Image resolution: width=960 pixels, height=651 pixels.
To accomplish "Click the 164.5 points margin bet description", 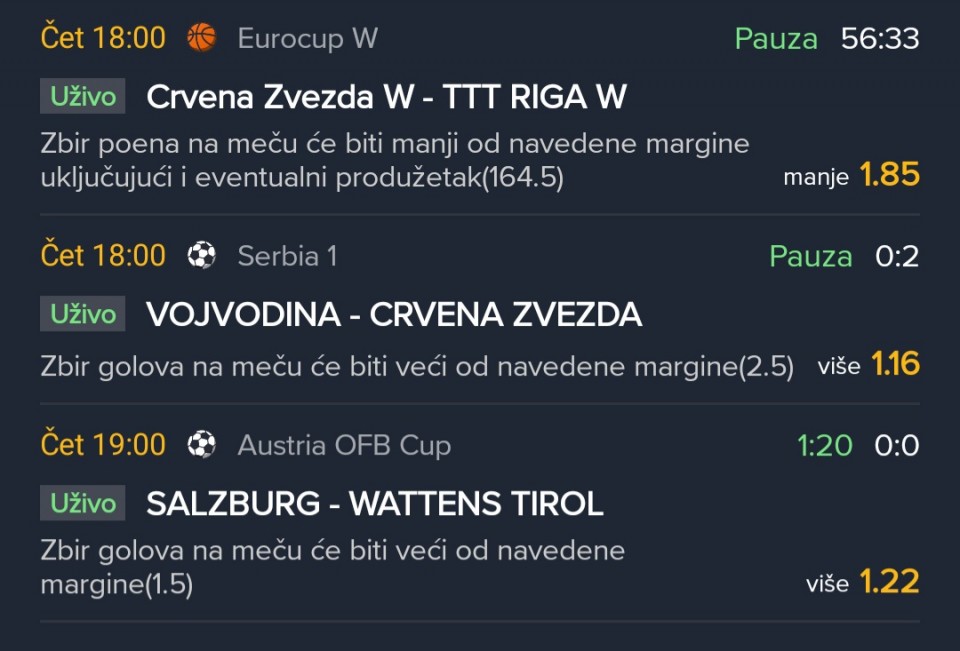I will click(x=395, y=160).
